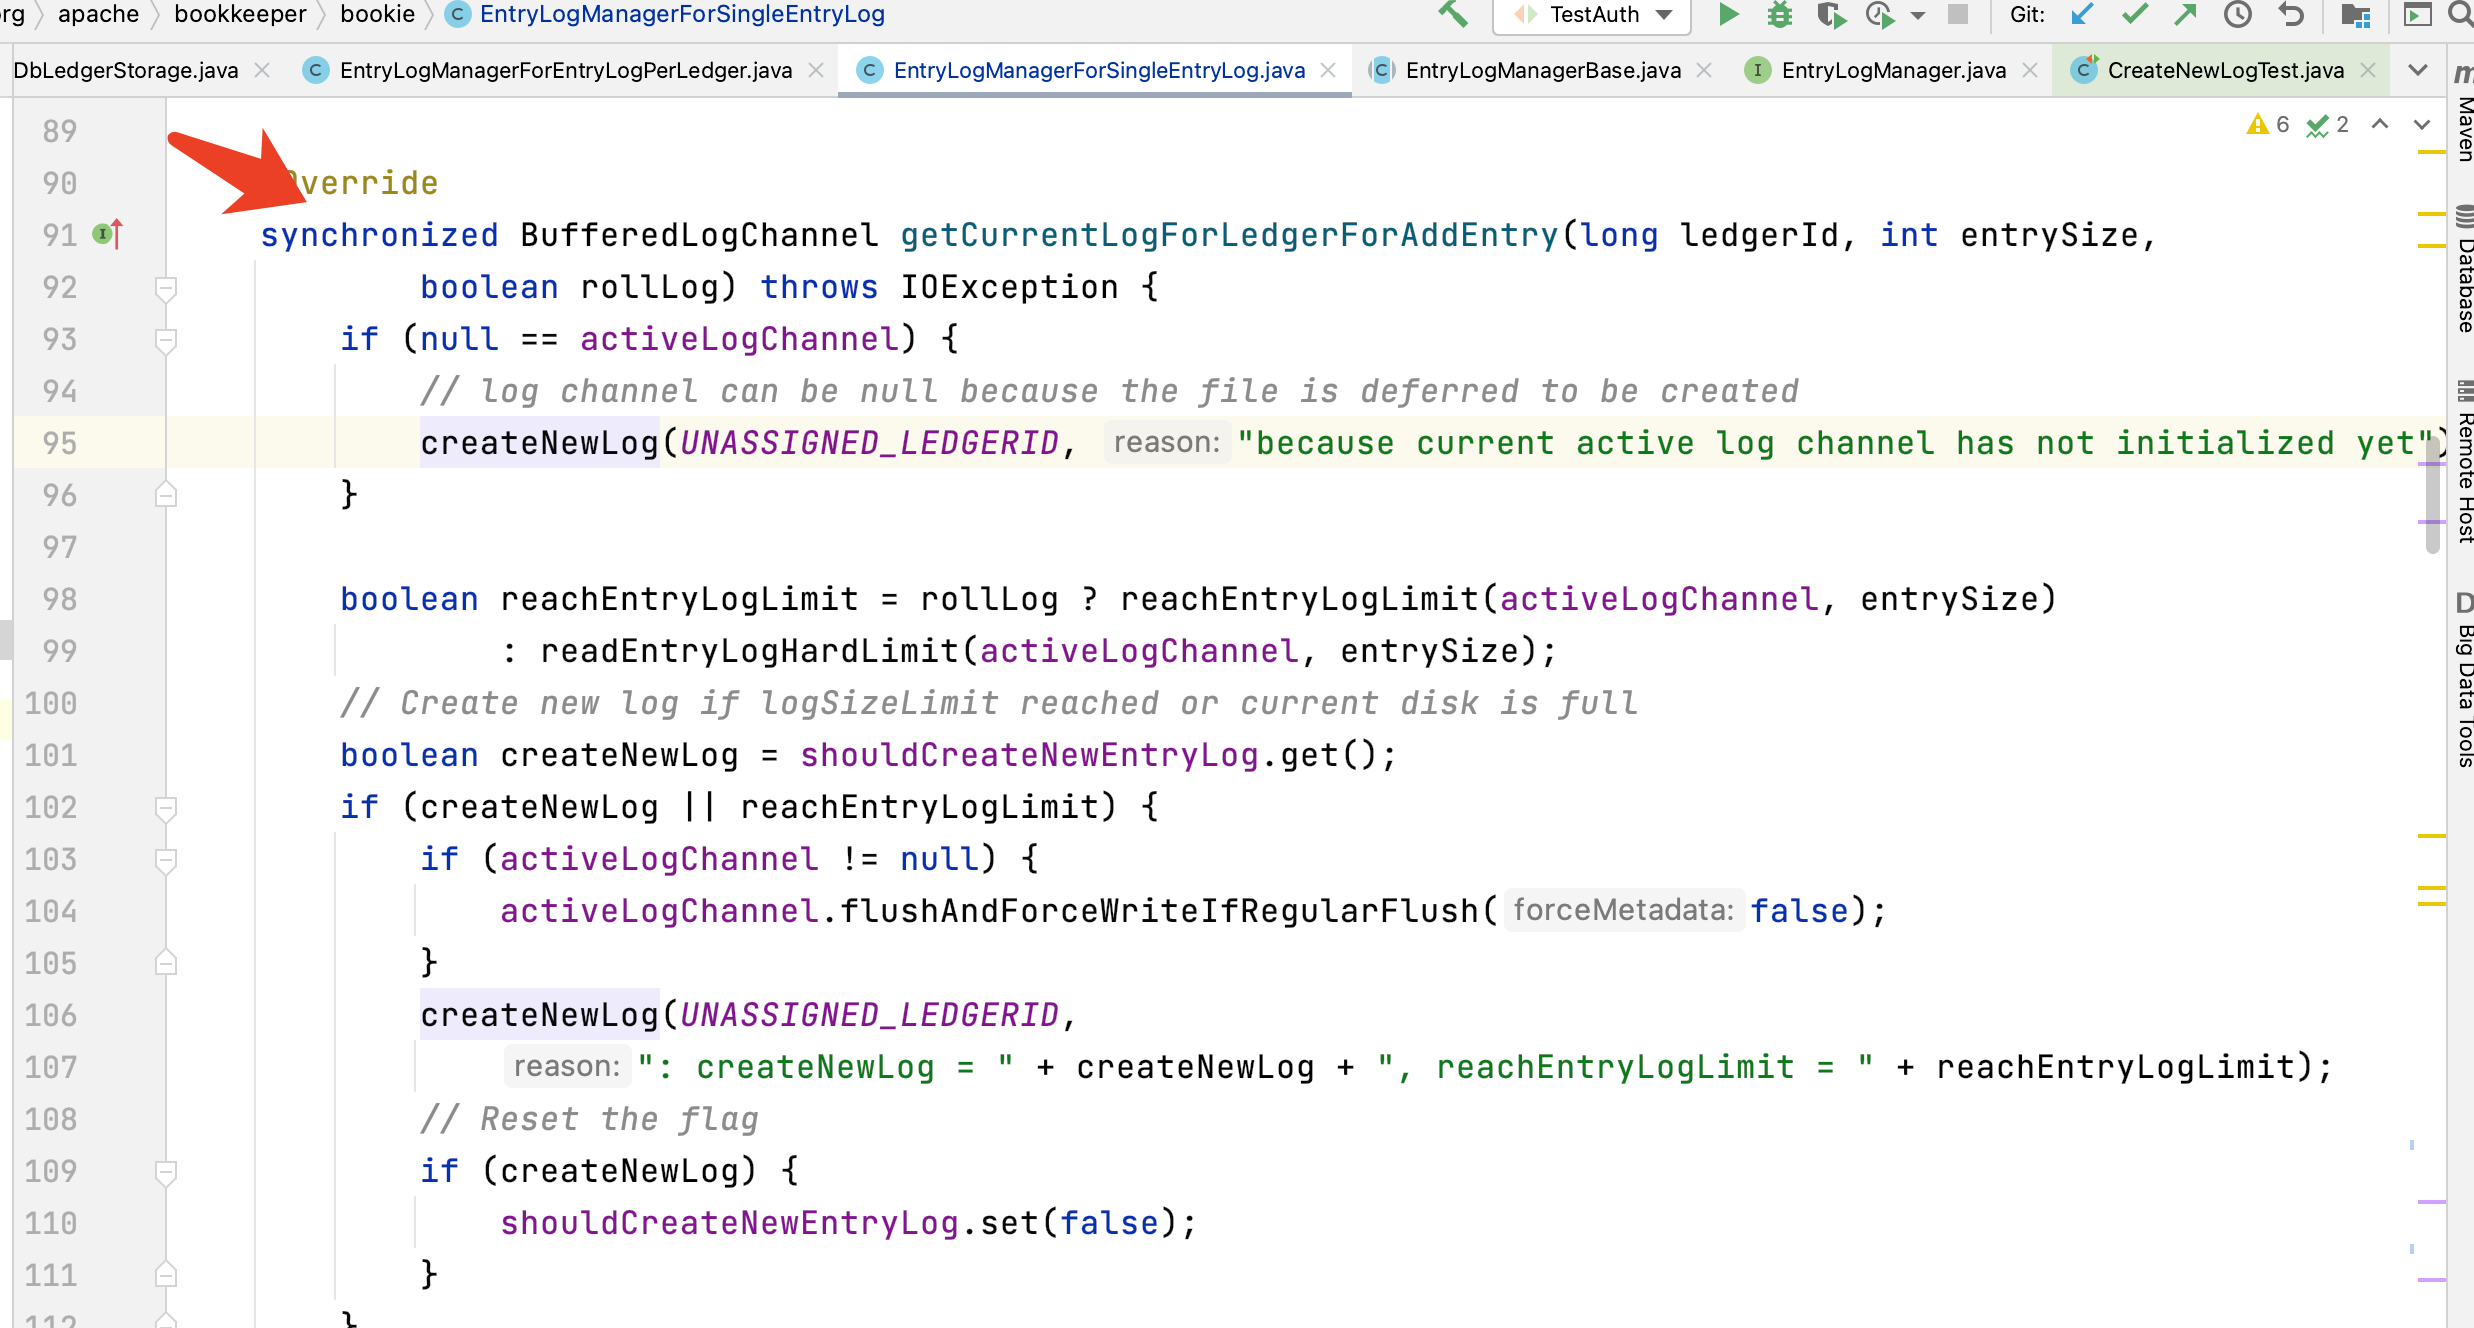
Task: Git update project blue arrow icon
Action: tap(2082, 15)
